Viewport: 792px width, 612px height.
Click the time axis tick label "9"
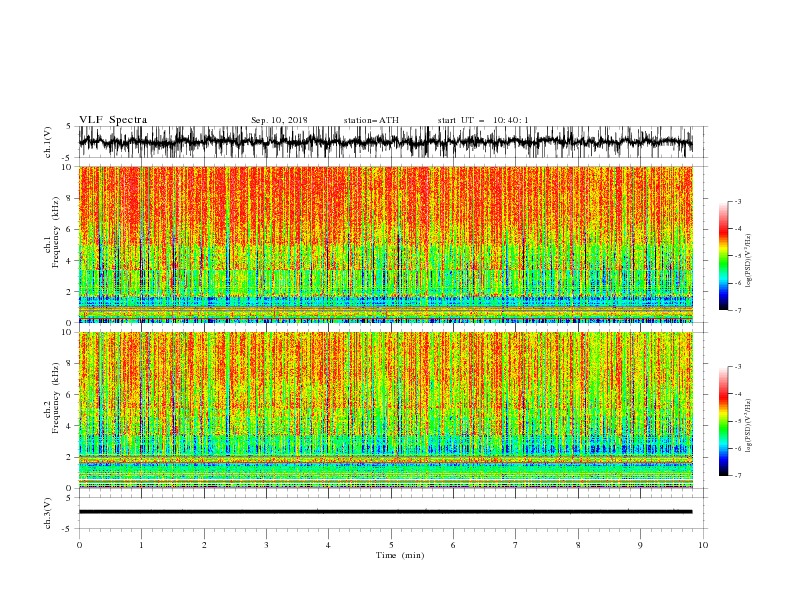[x=640, y=545]
